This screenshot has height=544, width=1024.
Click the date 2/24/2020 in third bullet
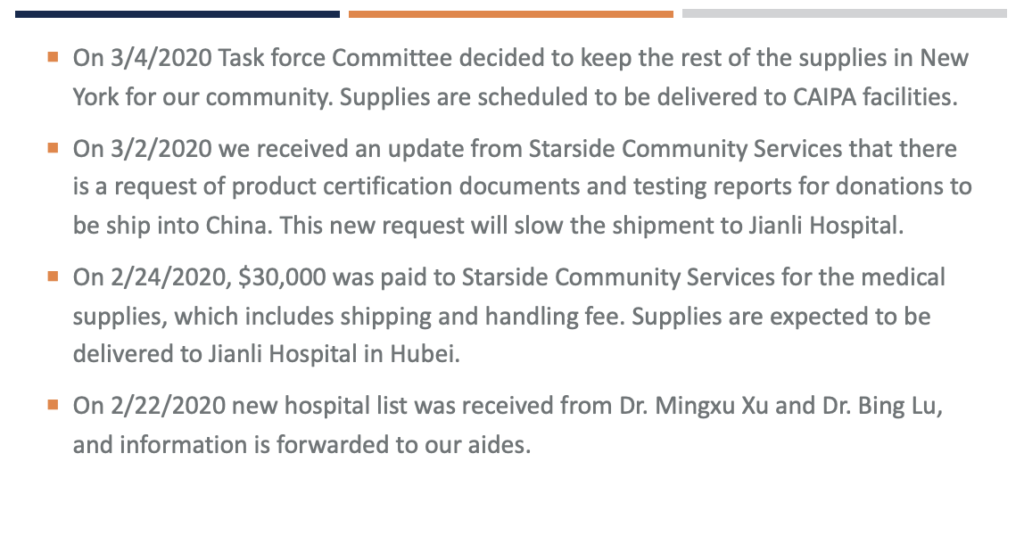168,278
